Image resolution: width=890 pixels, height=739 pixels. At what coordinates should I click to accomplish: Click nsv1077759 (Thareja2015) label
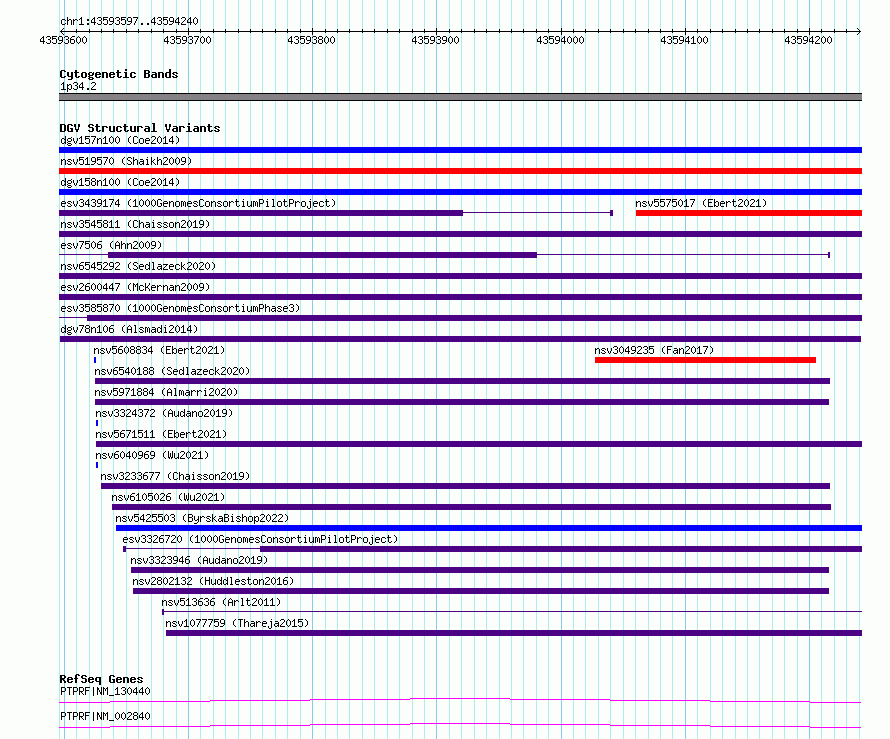pos(237,623)
